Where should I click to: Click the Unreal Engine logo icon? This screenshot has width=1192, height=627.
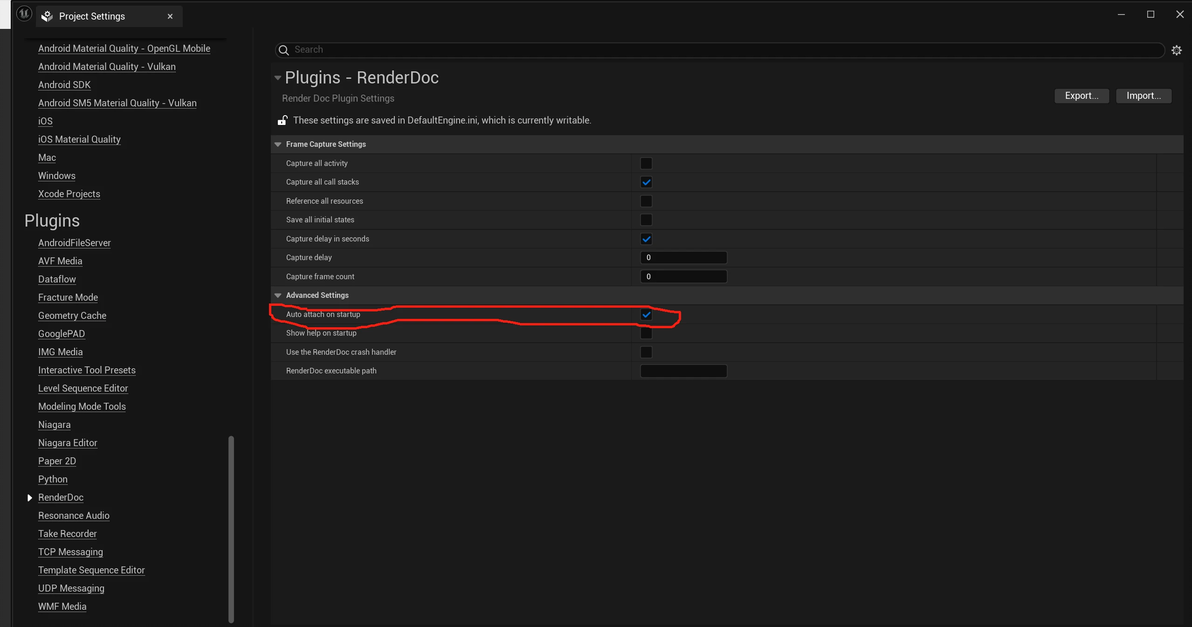(x=24, y=15)
